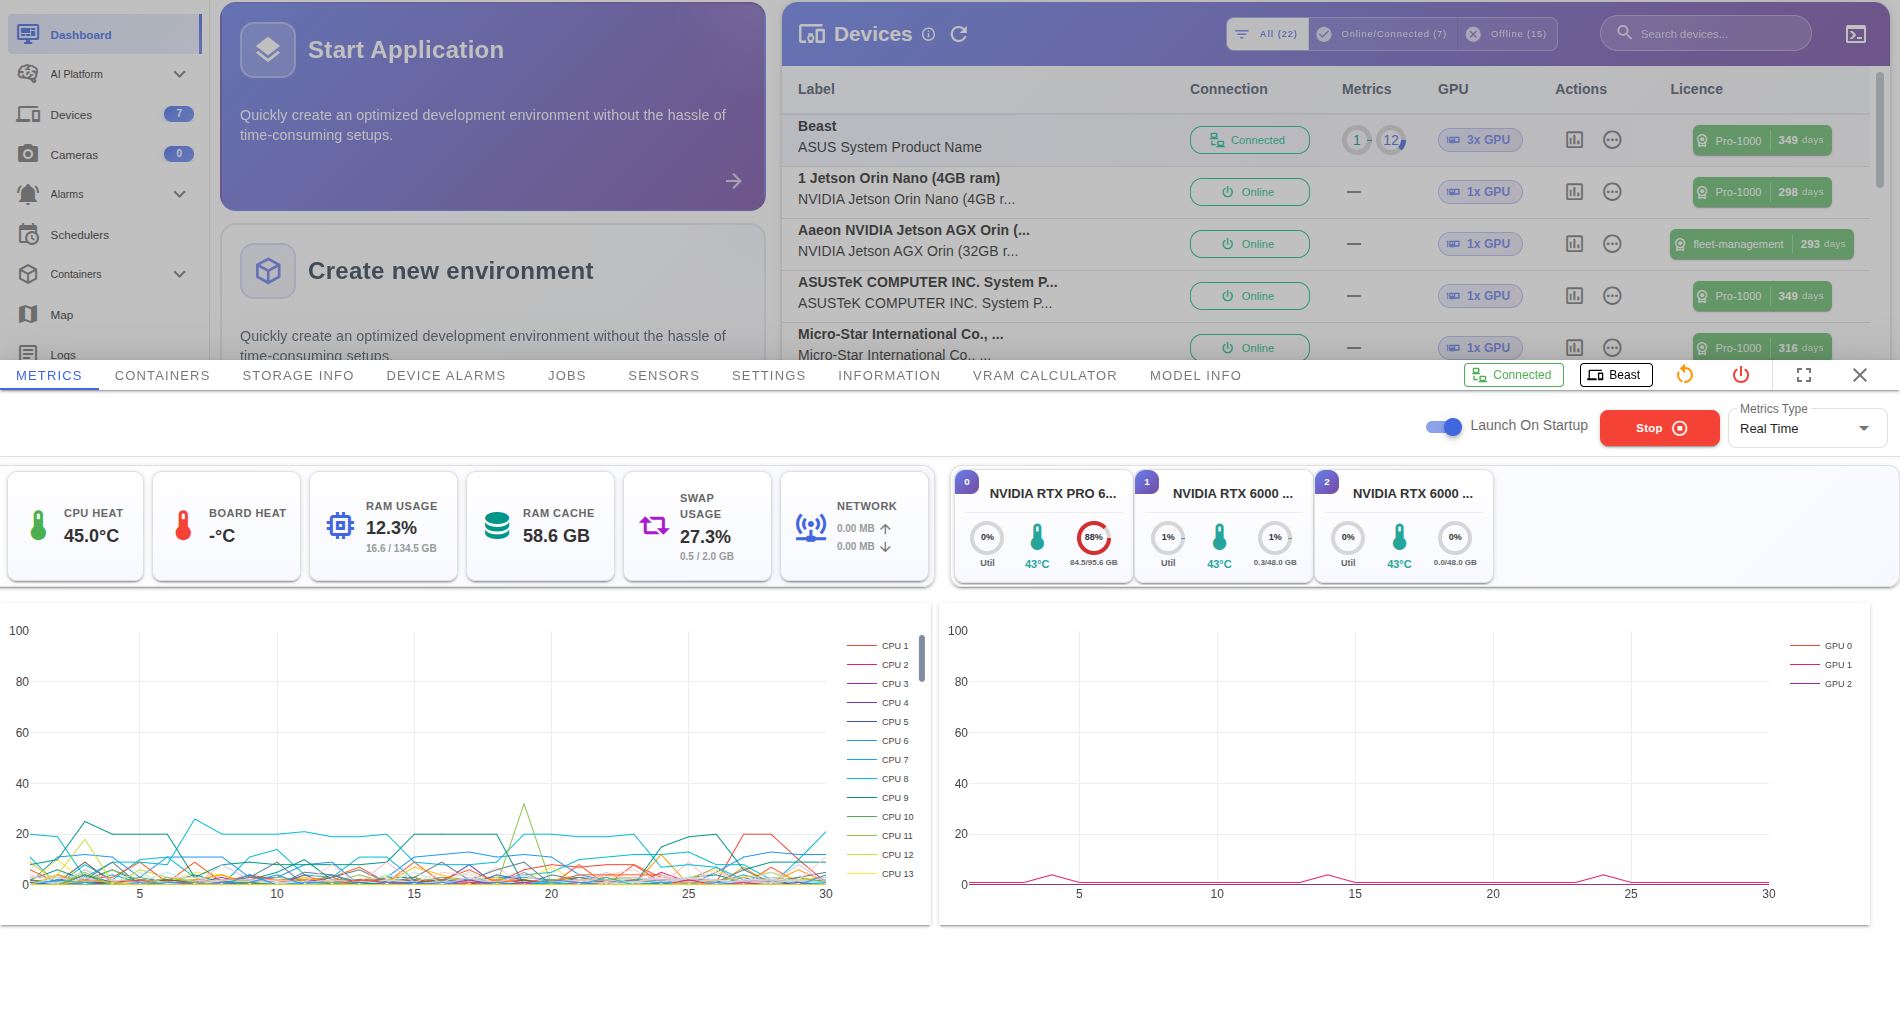The width and height of the screenshot is (1900, 1030).
Task: Open the Start Application arrow button
Action: 733,180
